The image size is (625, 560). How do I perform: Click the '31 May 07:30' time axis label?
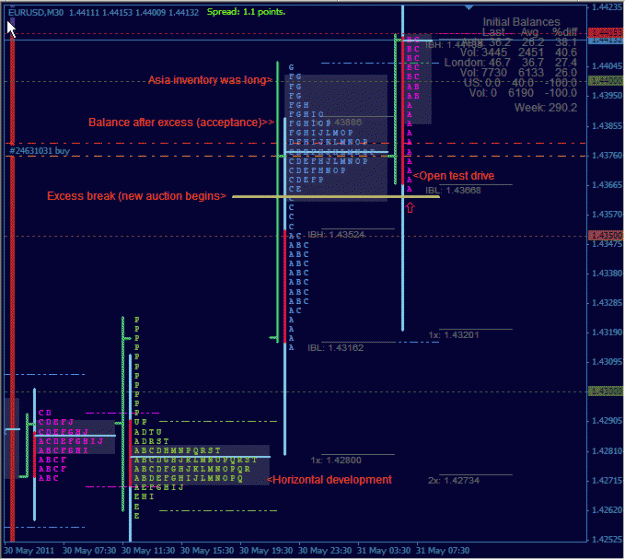[443, 551]
